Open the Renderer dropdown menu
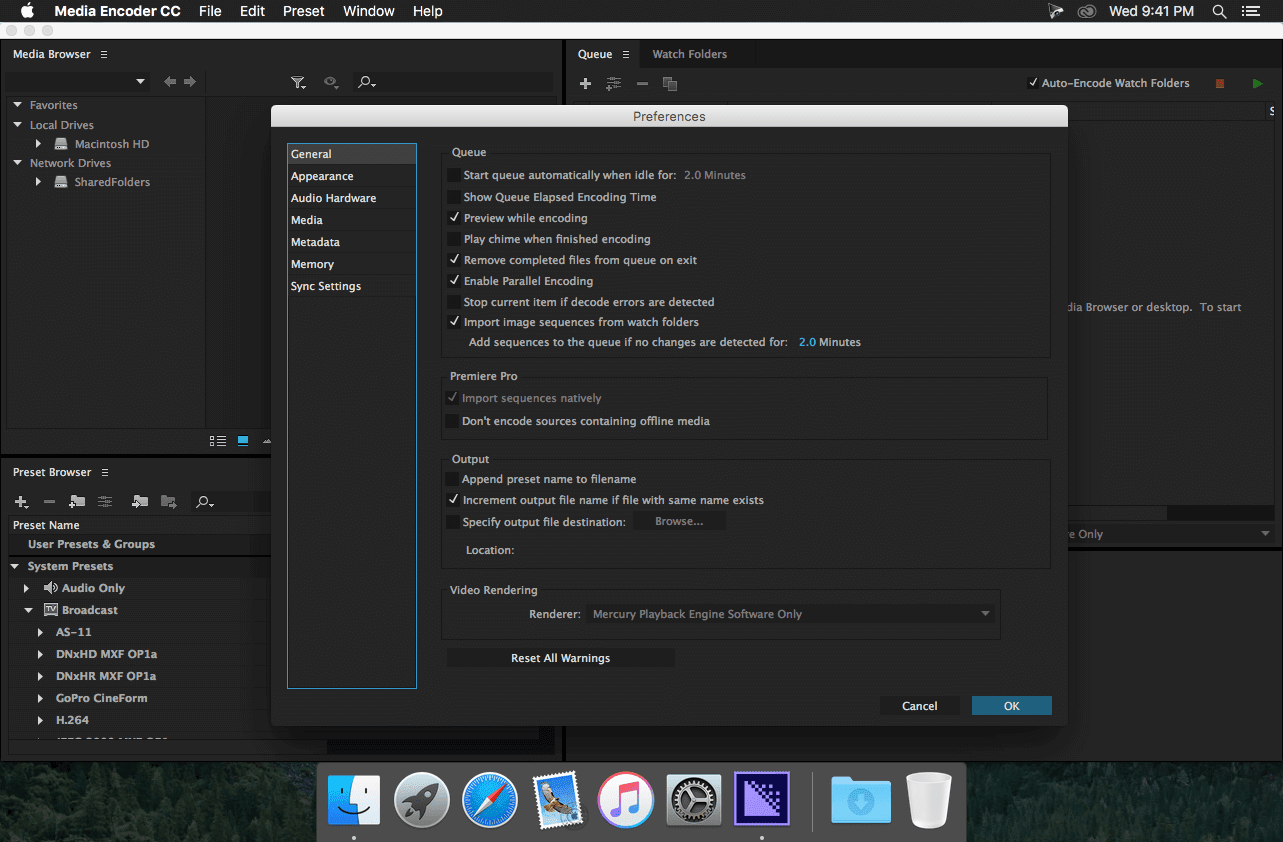 (985, 613)
